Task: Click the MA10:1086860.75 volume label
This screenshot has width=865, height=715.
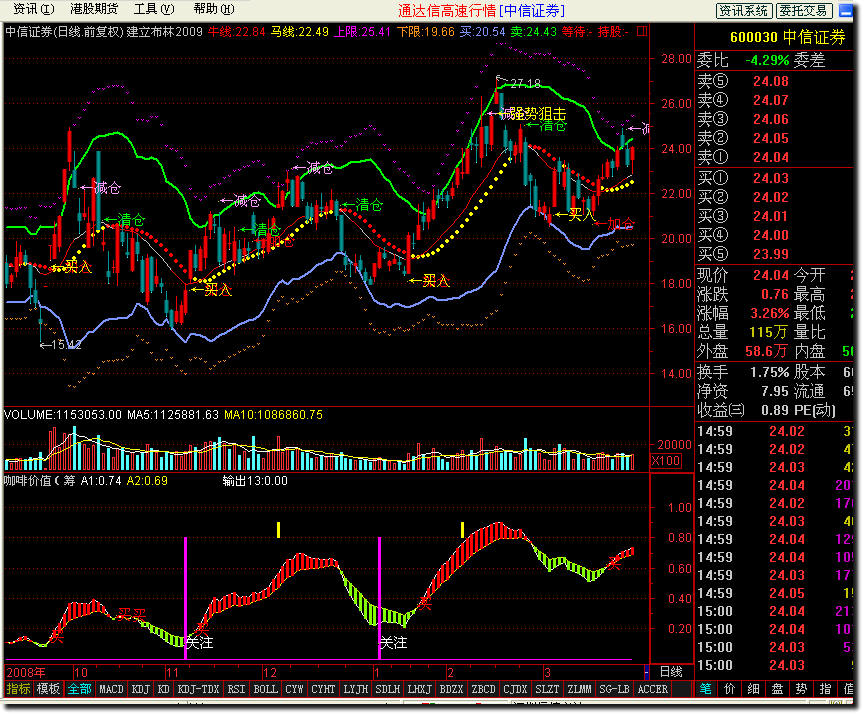Action: (273, 415)
